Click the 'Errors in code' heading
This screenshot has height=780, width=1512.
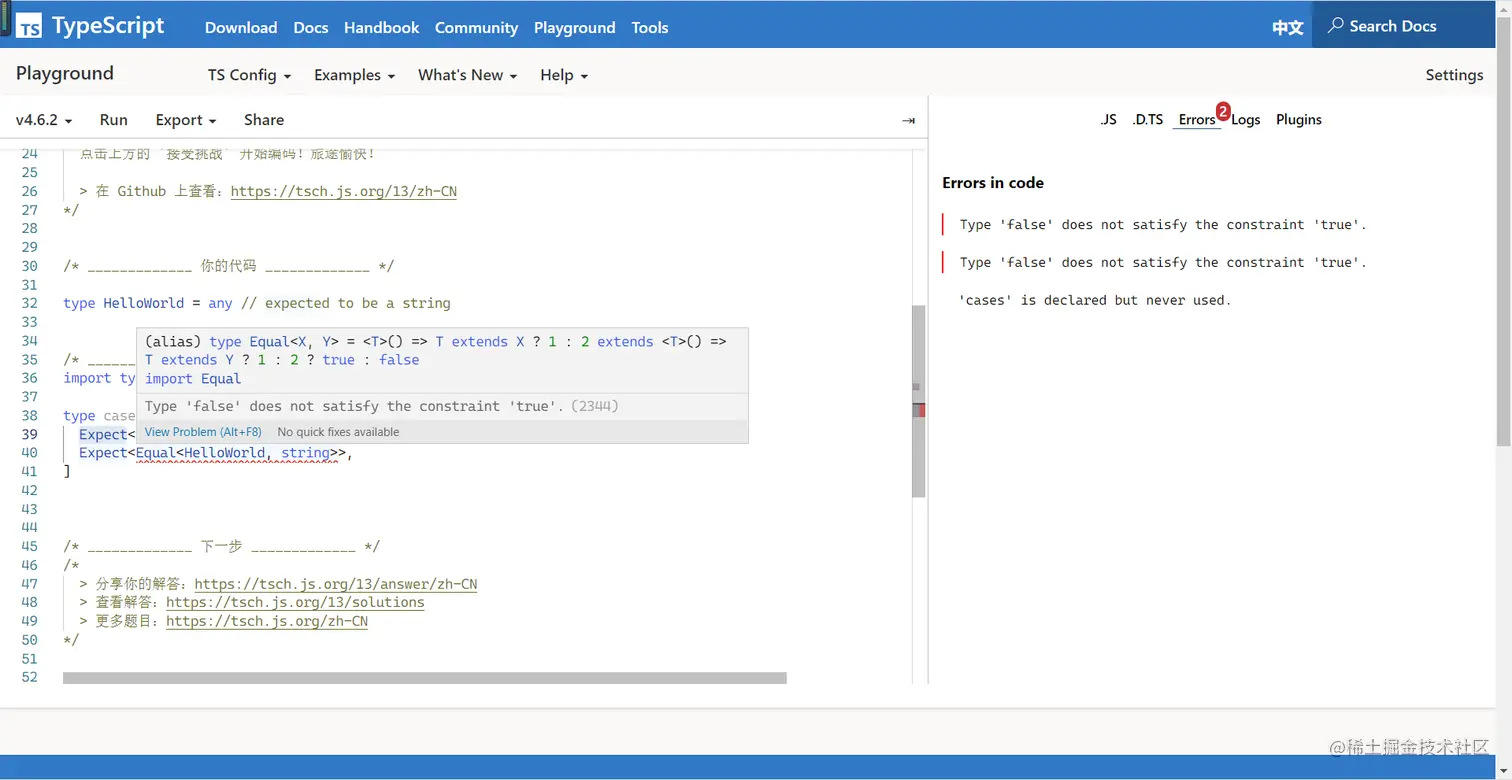point(993,183)
